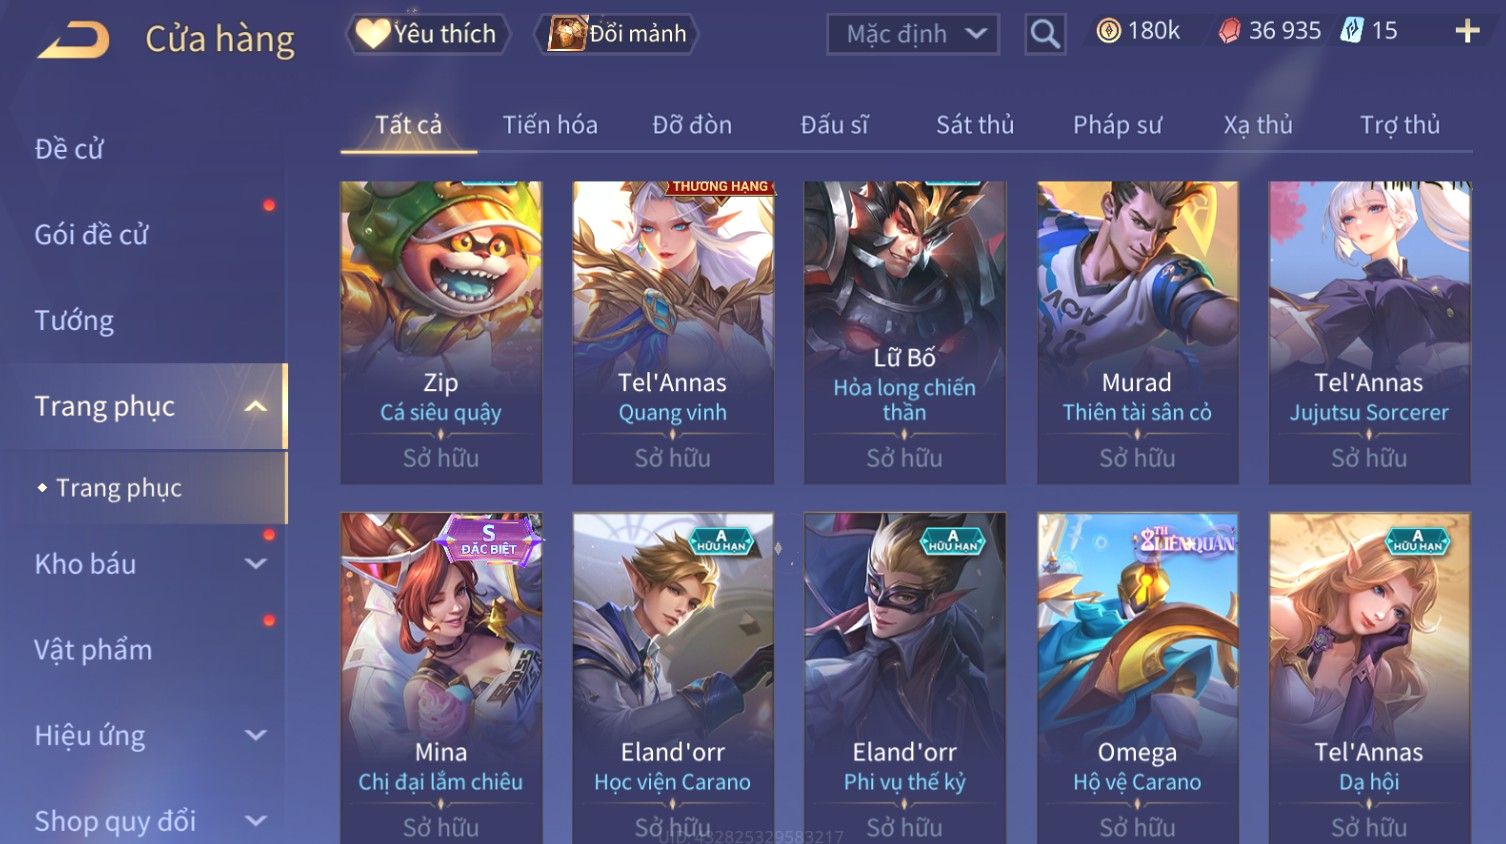Switch to the Pháp sư tab
Viewport: 1506px width, 844px height.
point(1117,125)
